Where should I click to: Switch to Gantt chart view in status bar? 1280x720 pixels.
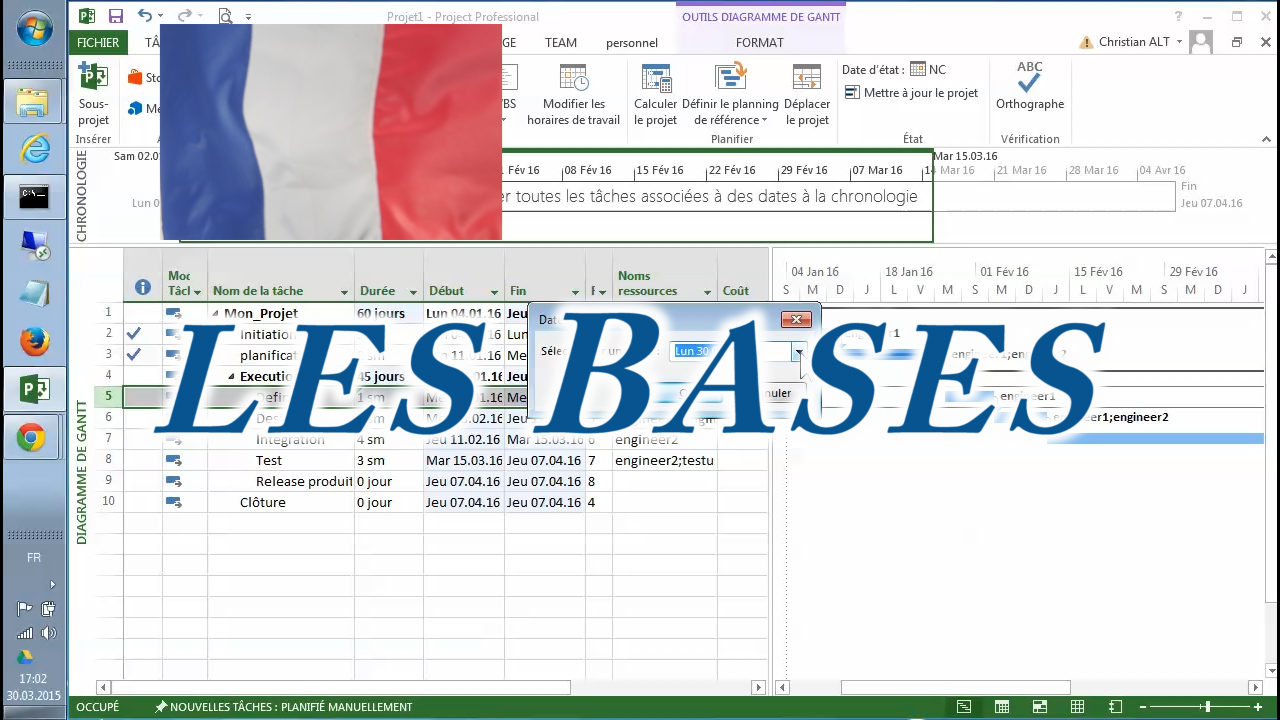tap(964, 707)
